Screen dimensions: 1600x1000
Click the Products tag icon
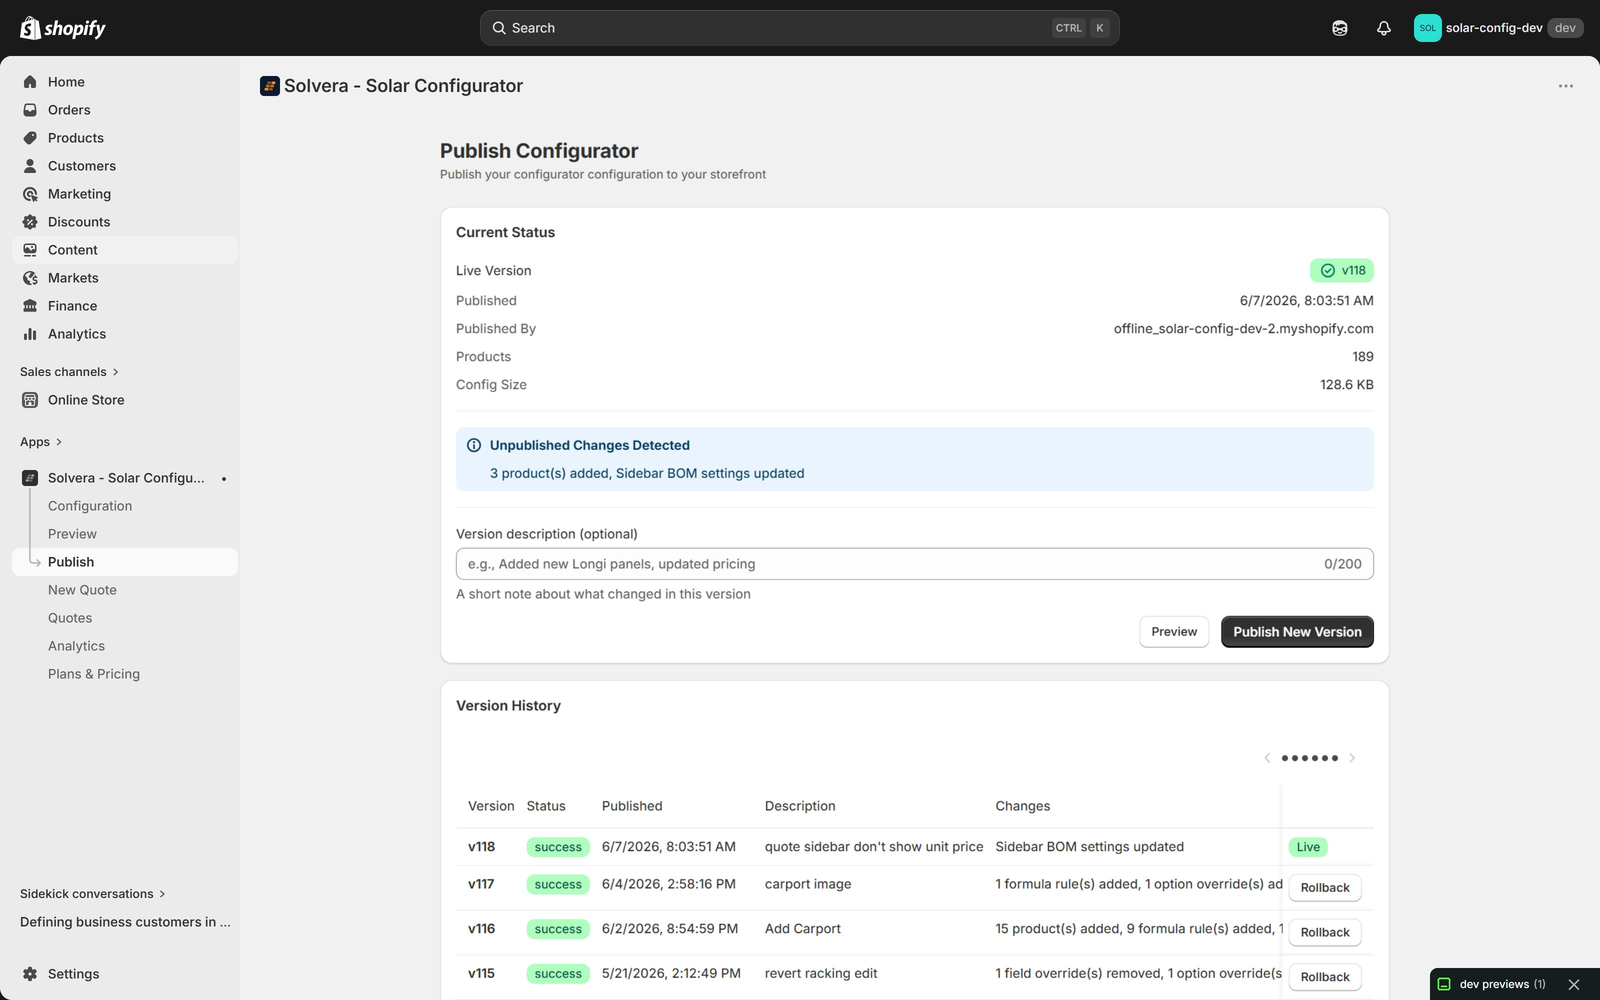click(x=30, y=138)
